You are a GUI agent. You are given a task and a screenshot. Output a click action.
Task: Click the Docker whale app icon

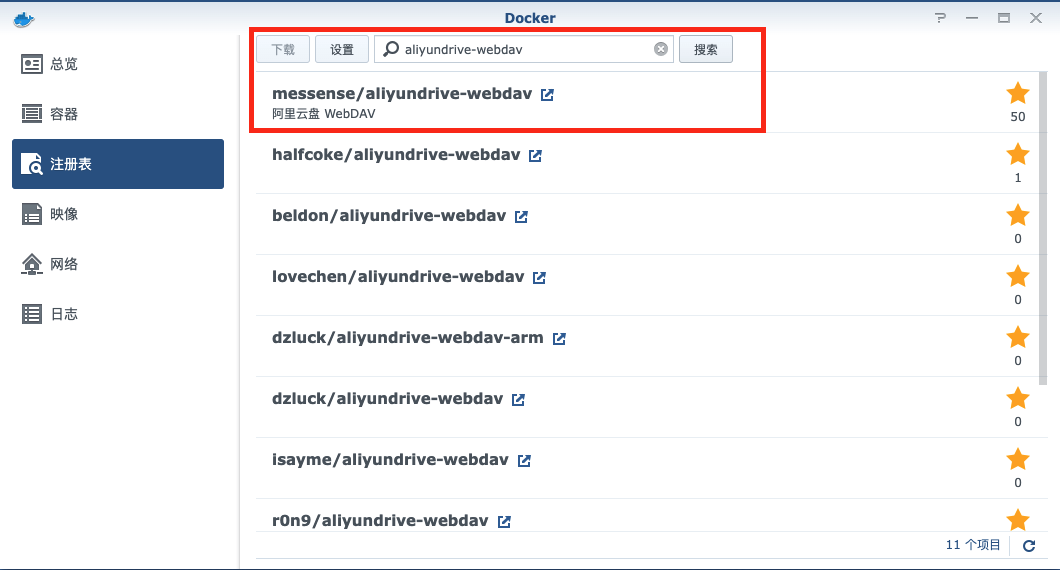point(24,19)
